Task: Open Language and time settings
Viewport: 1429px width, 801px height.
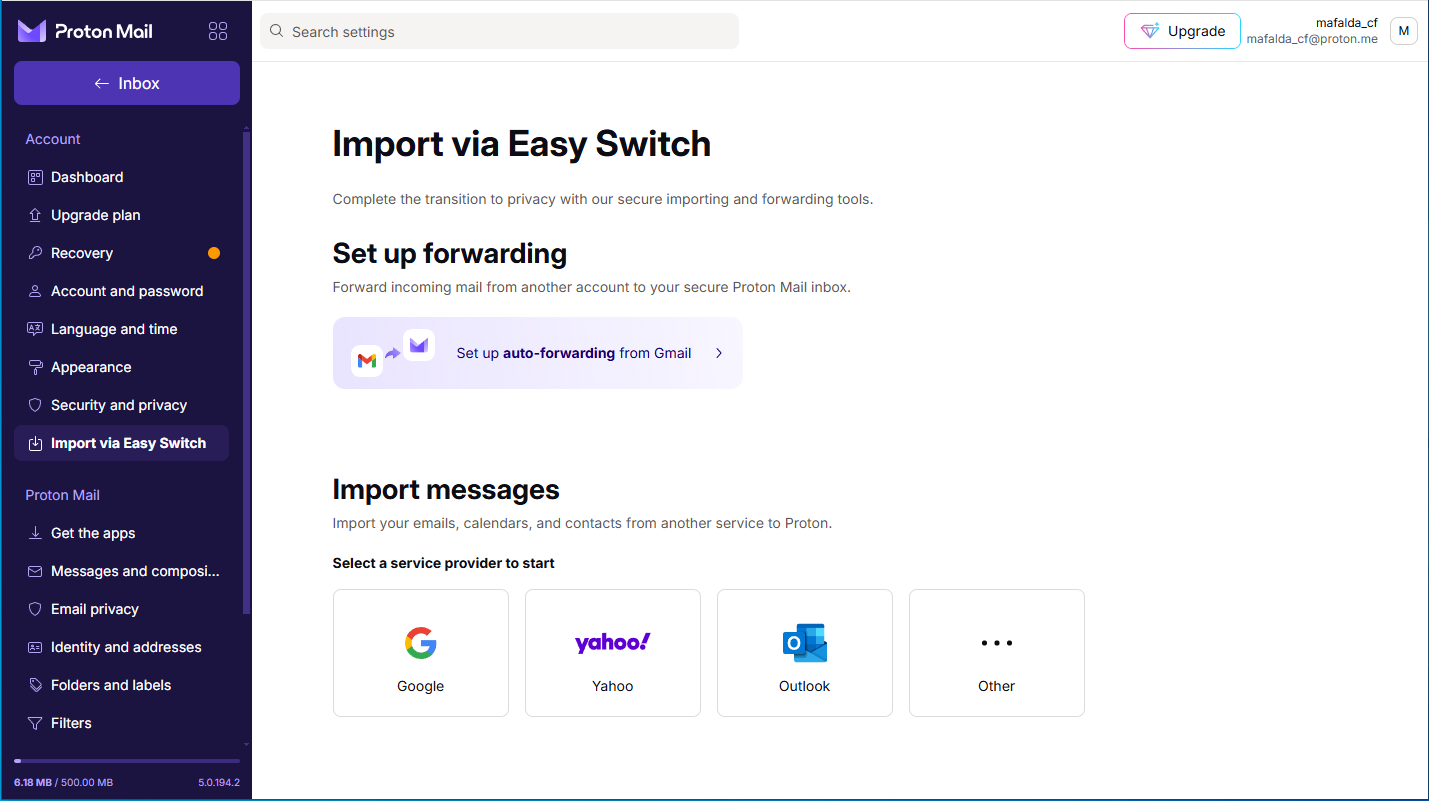Action: pos(121,329)
